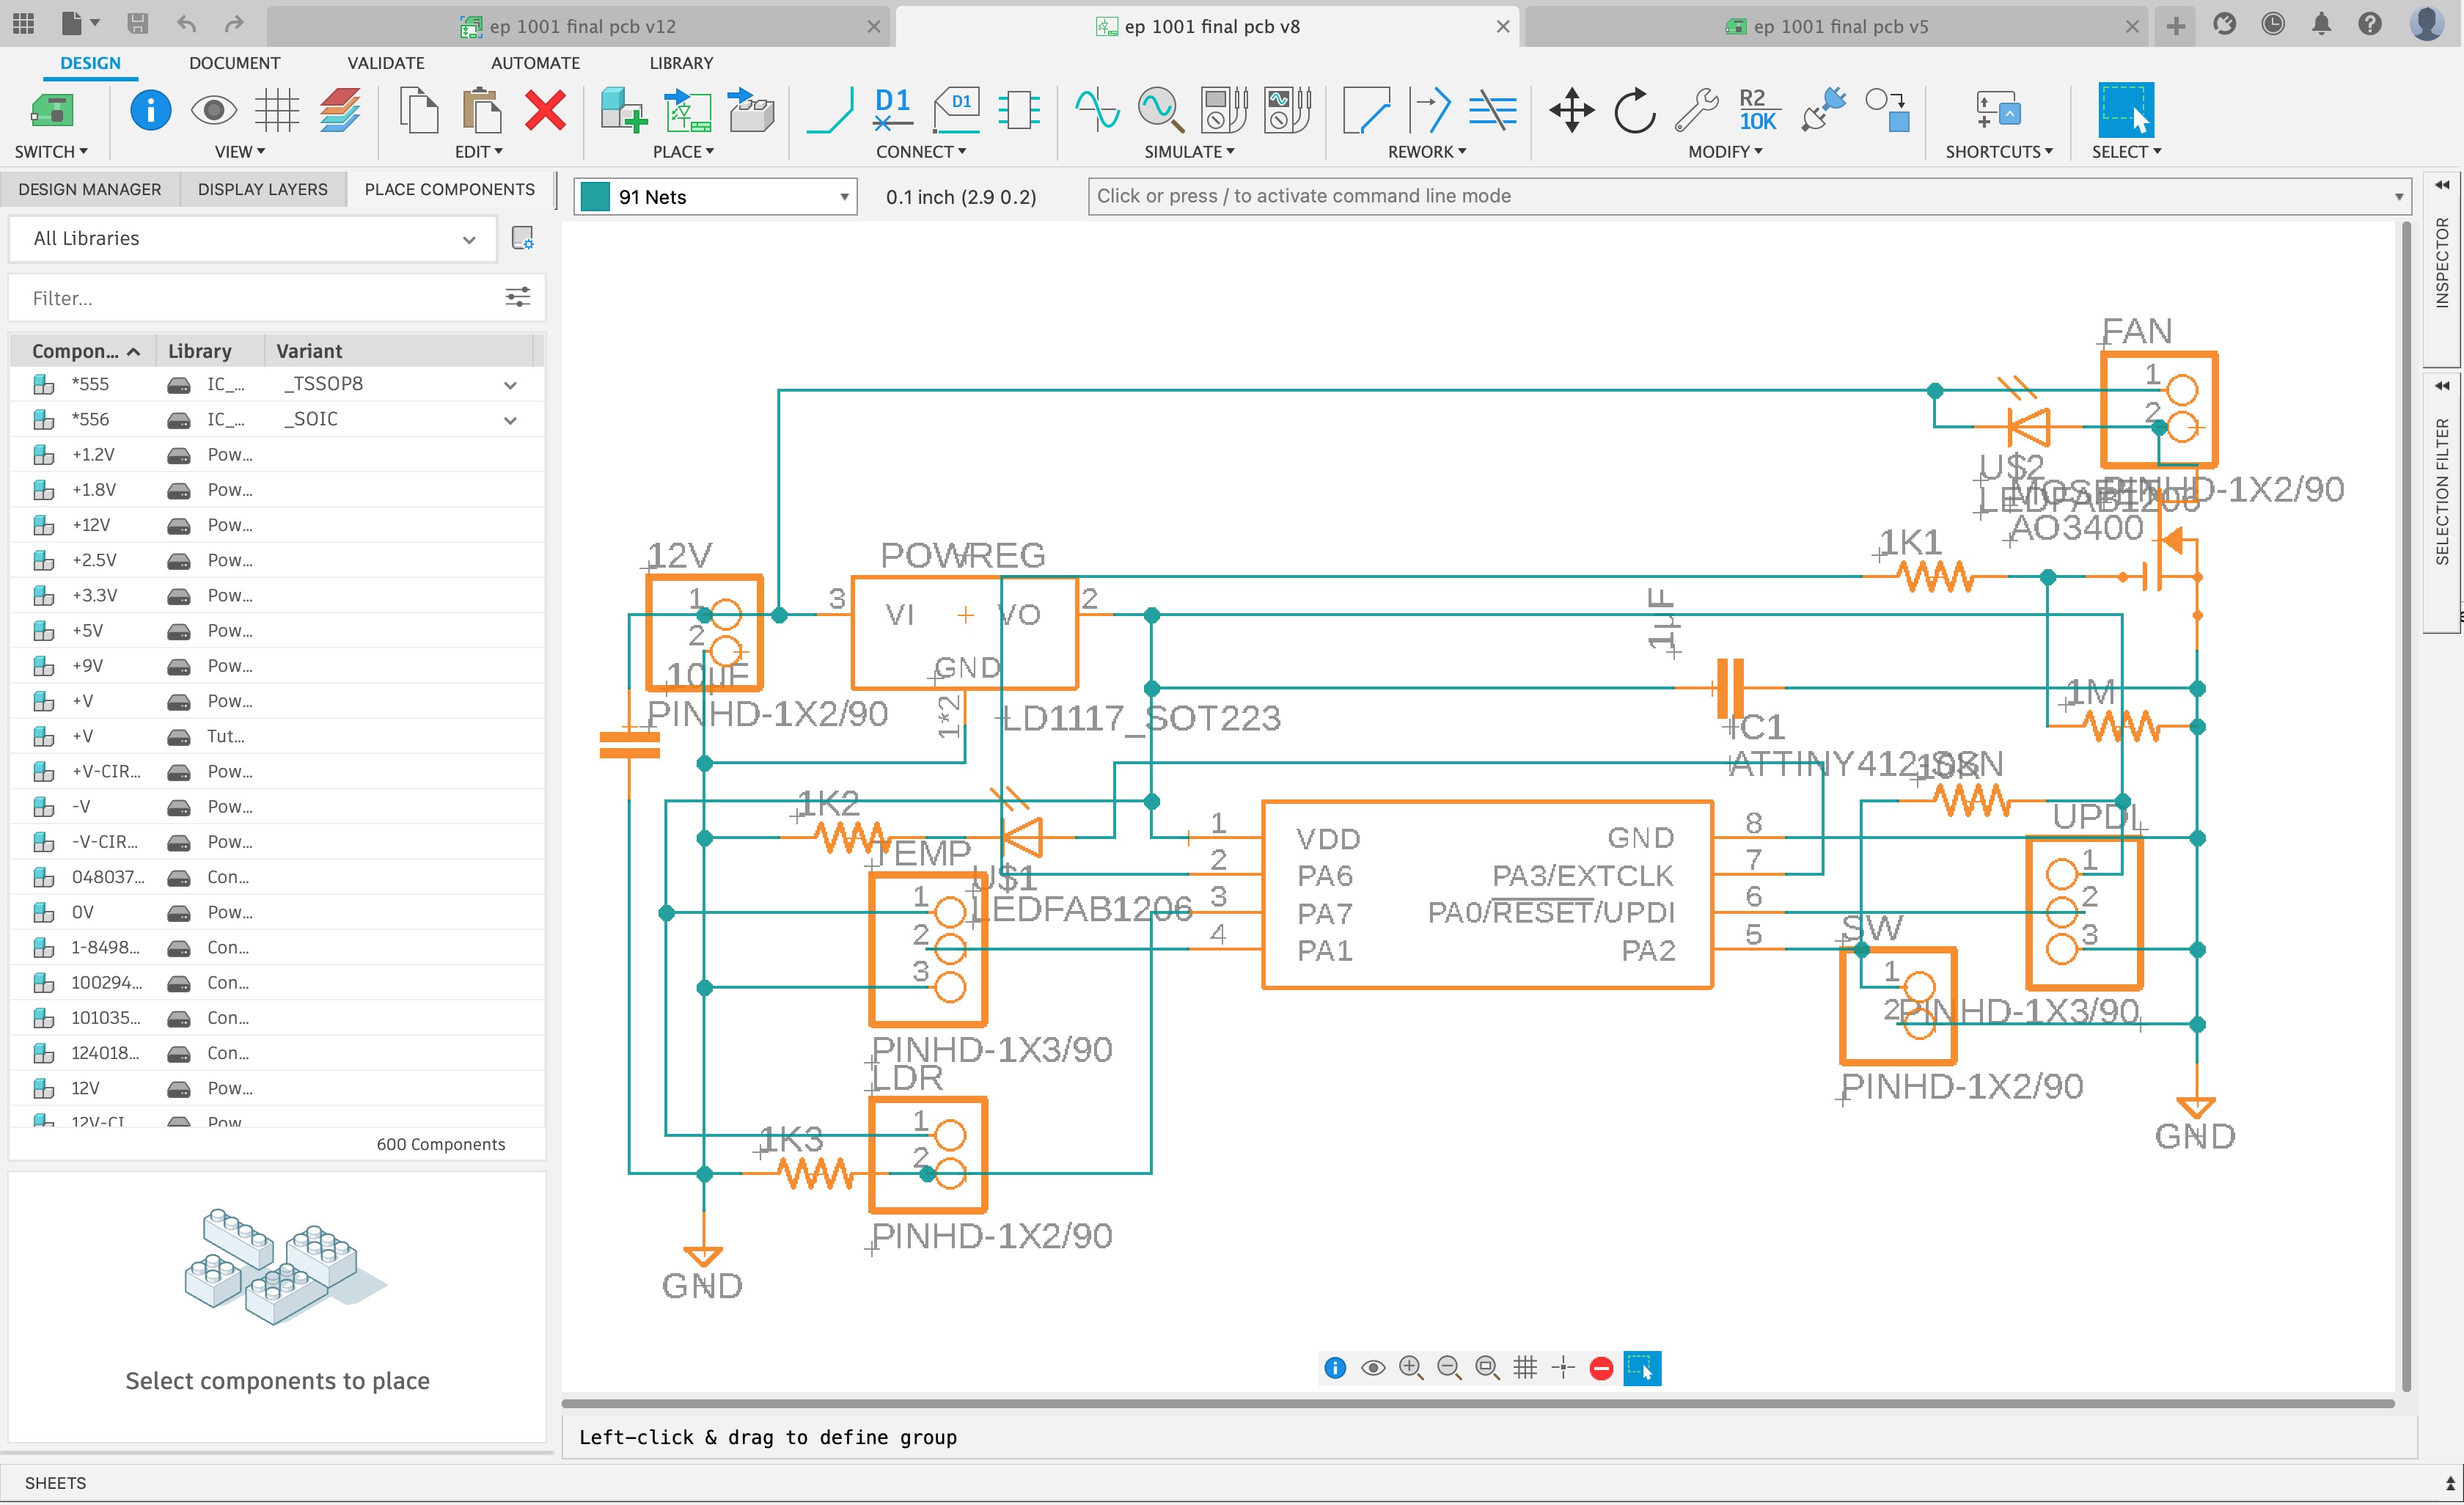
Task: Expand variant dropdown for *555 component
Action: pyautogui.click(x=510, y=385)
